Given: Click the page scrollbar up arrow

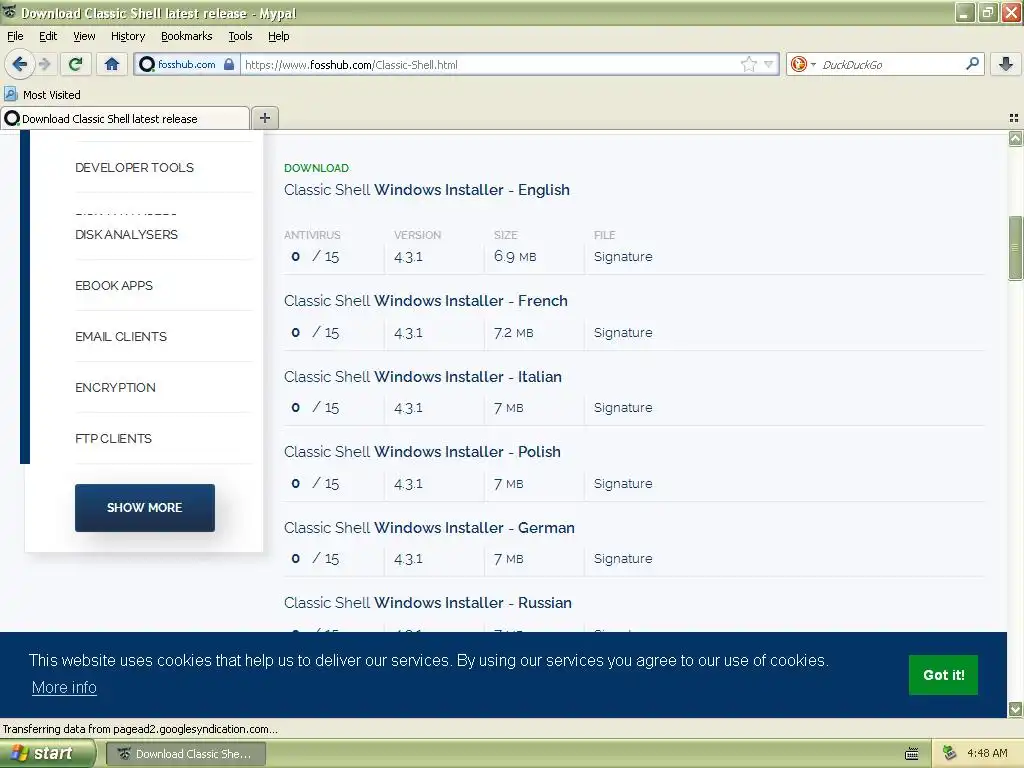Looking at the screenshot, I should [1015, 138].
